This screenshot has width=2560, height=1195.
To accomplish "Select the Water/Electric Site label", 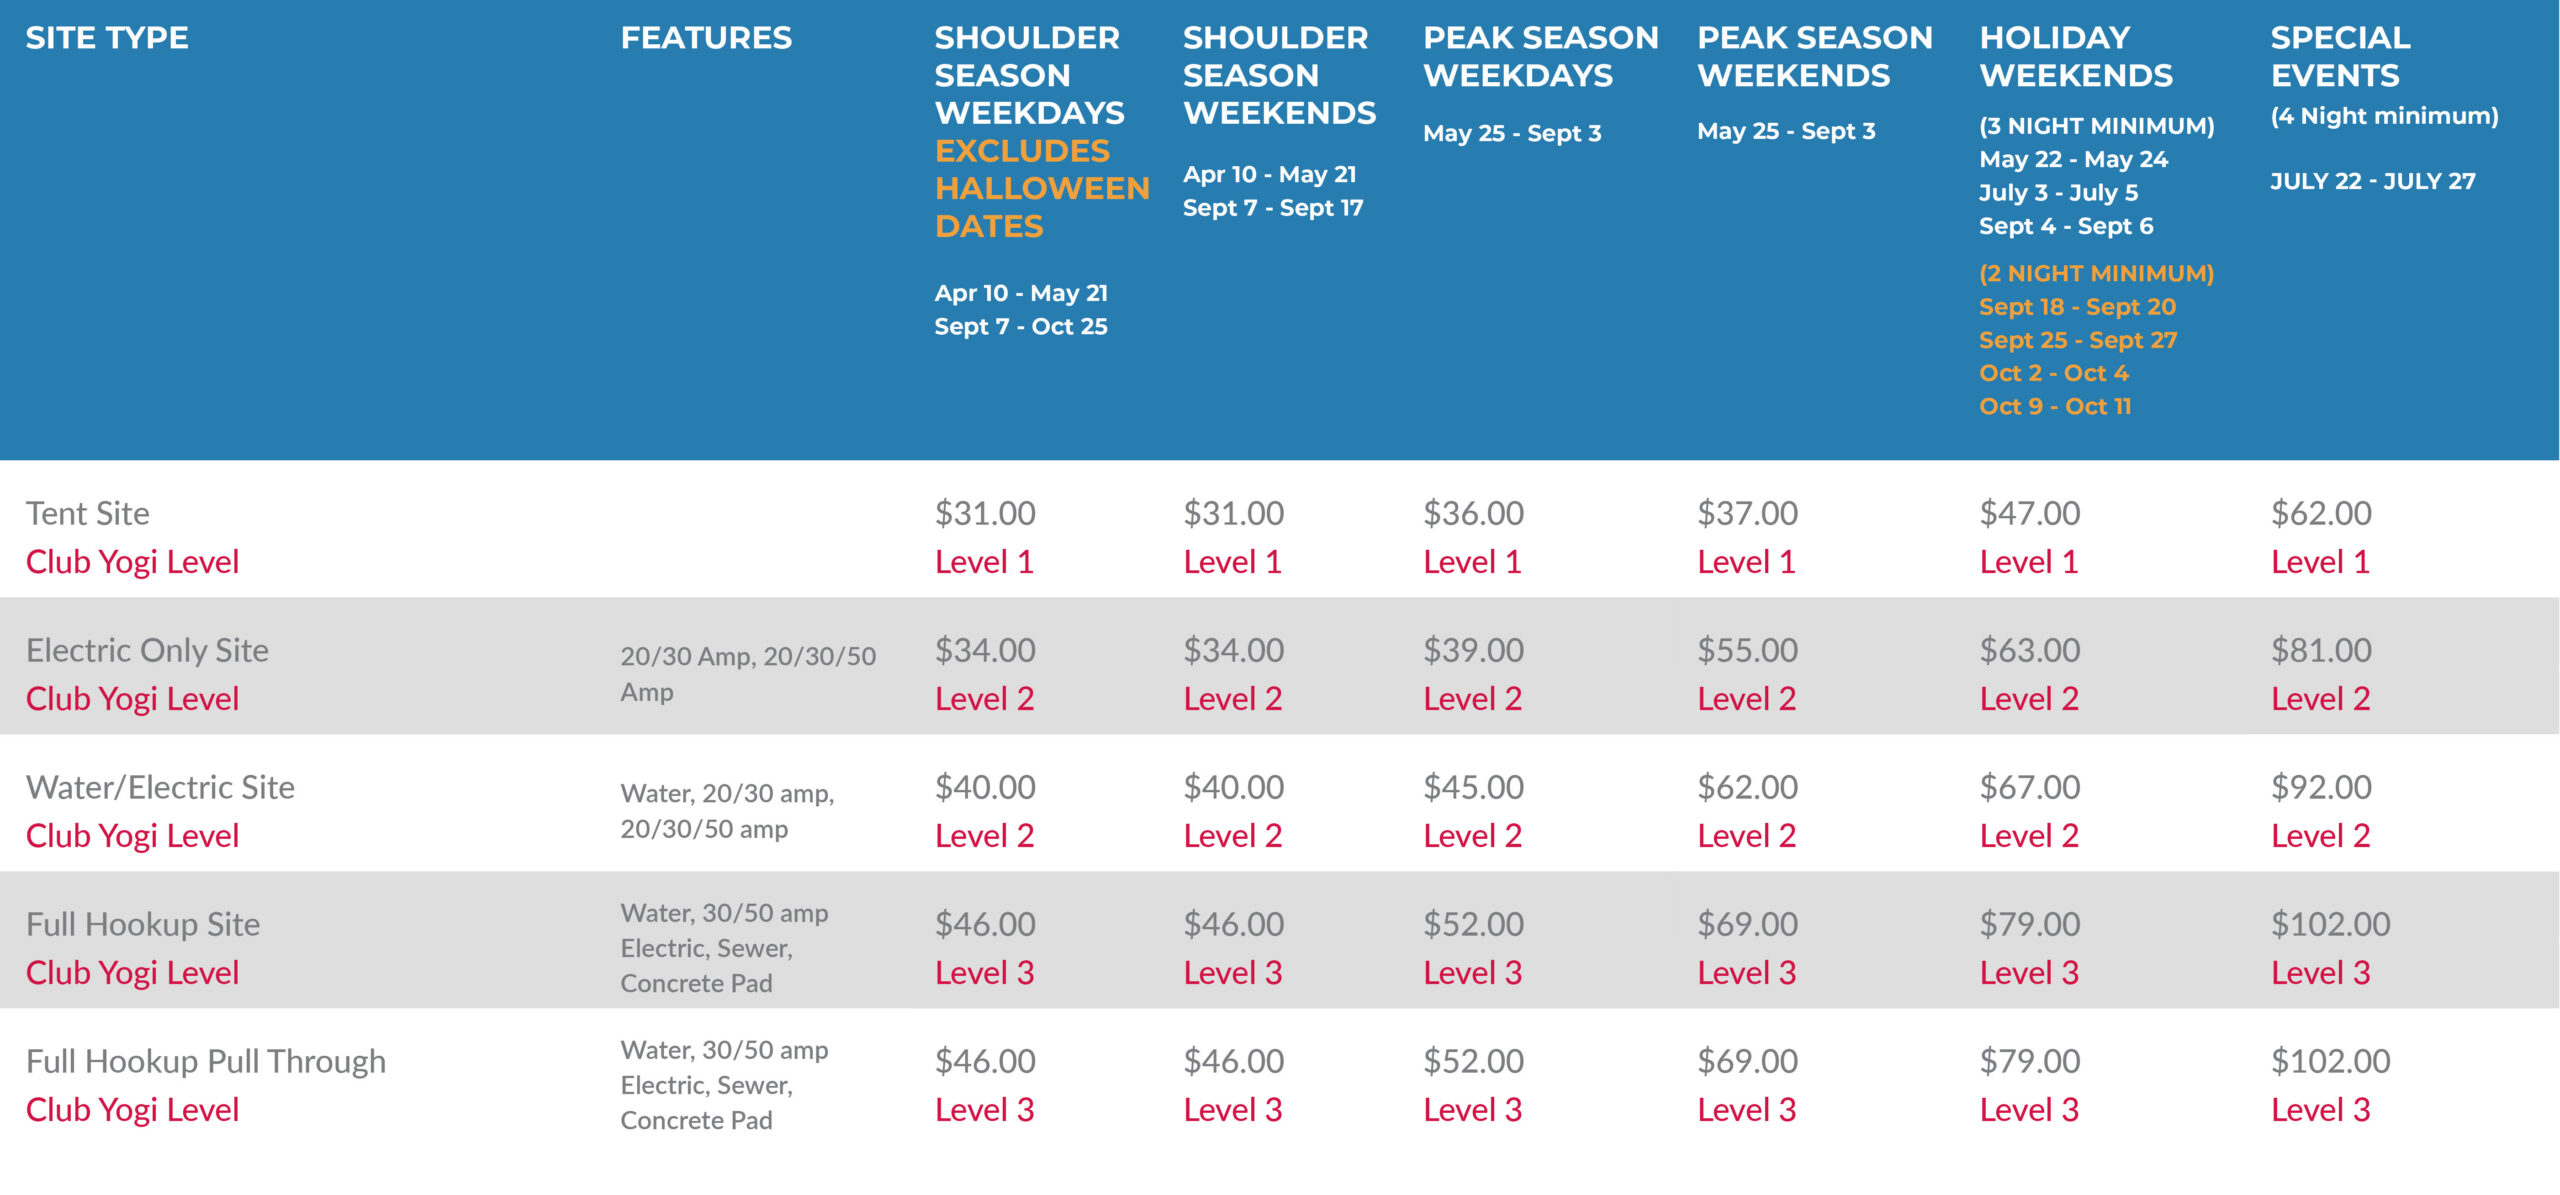I will (160, 787).
